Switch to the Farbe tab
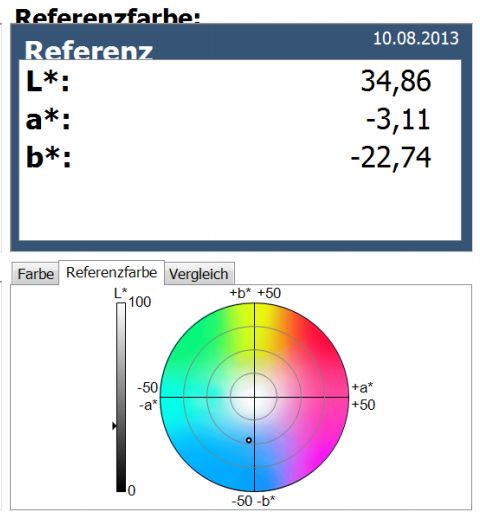The image size is (480, 518). click(35, 274)
